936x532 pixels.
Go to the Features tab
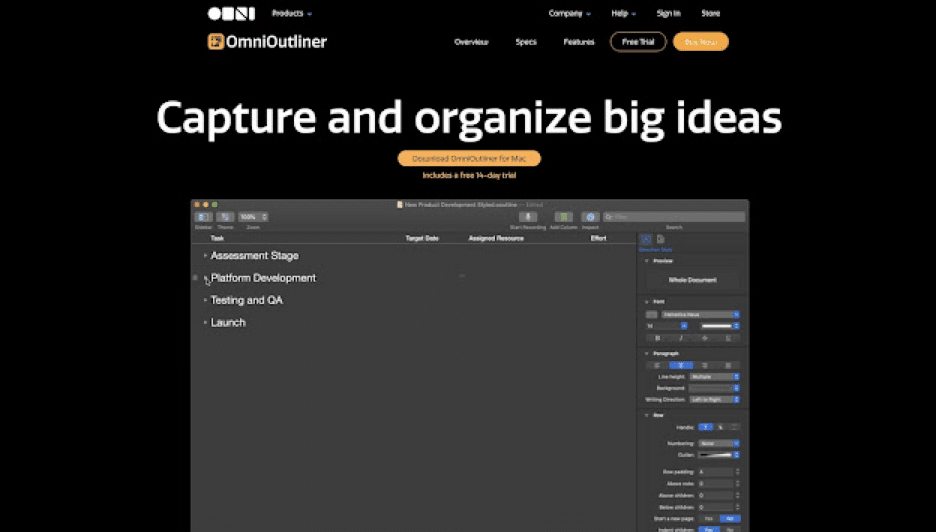tap(578, 42)
